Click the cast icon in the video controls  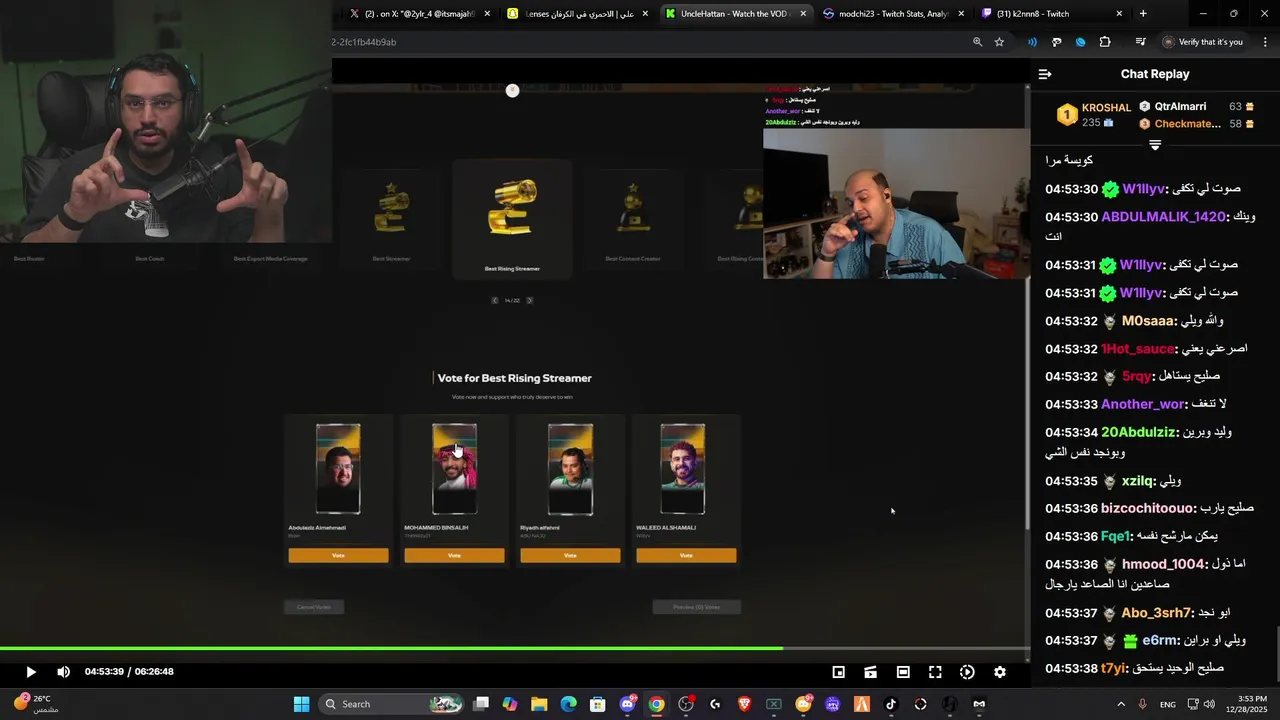click(x=871, y=672)
